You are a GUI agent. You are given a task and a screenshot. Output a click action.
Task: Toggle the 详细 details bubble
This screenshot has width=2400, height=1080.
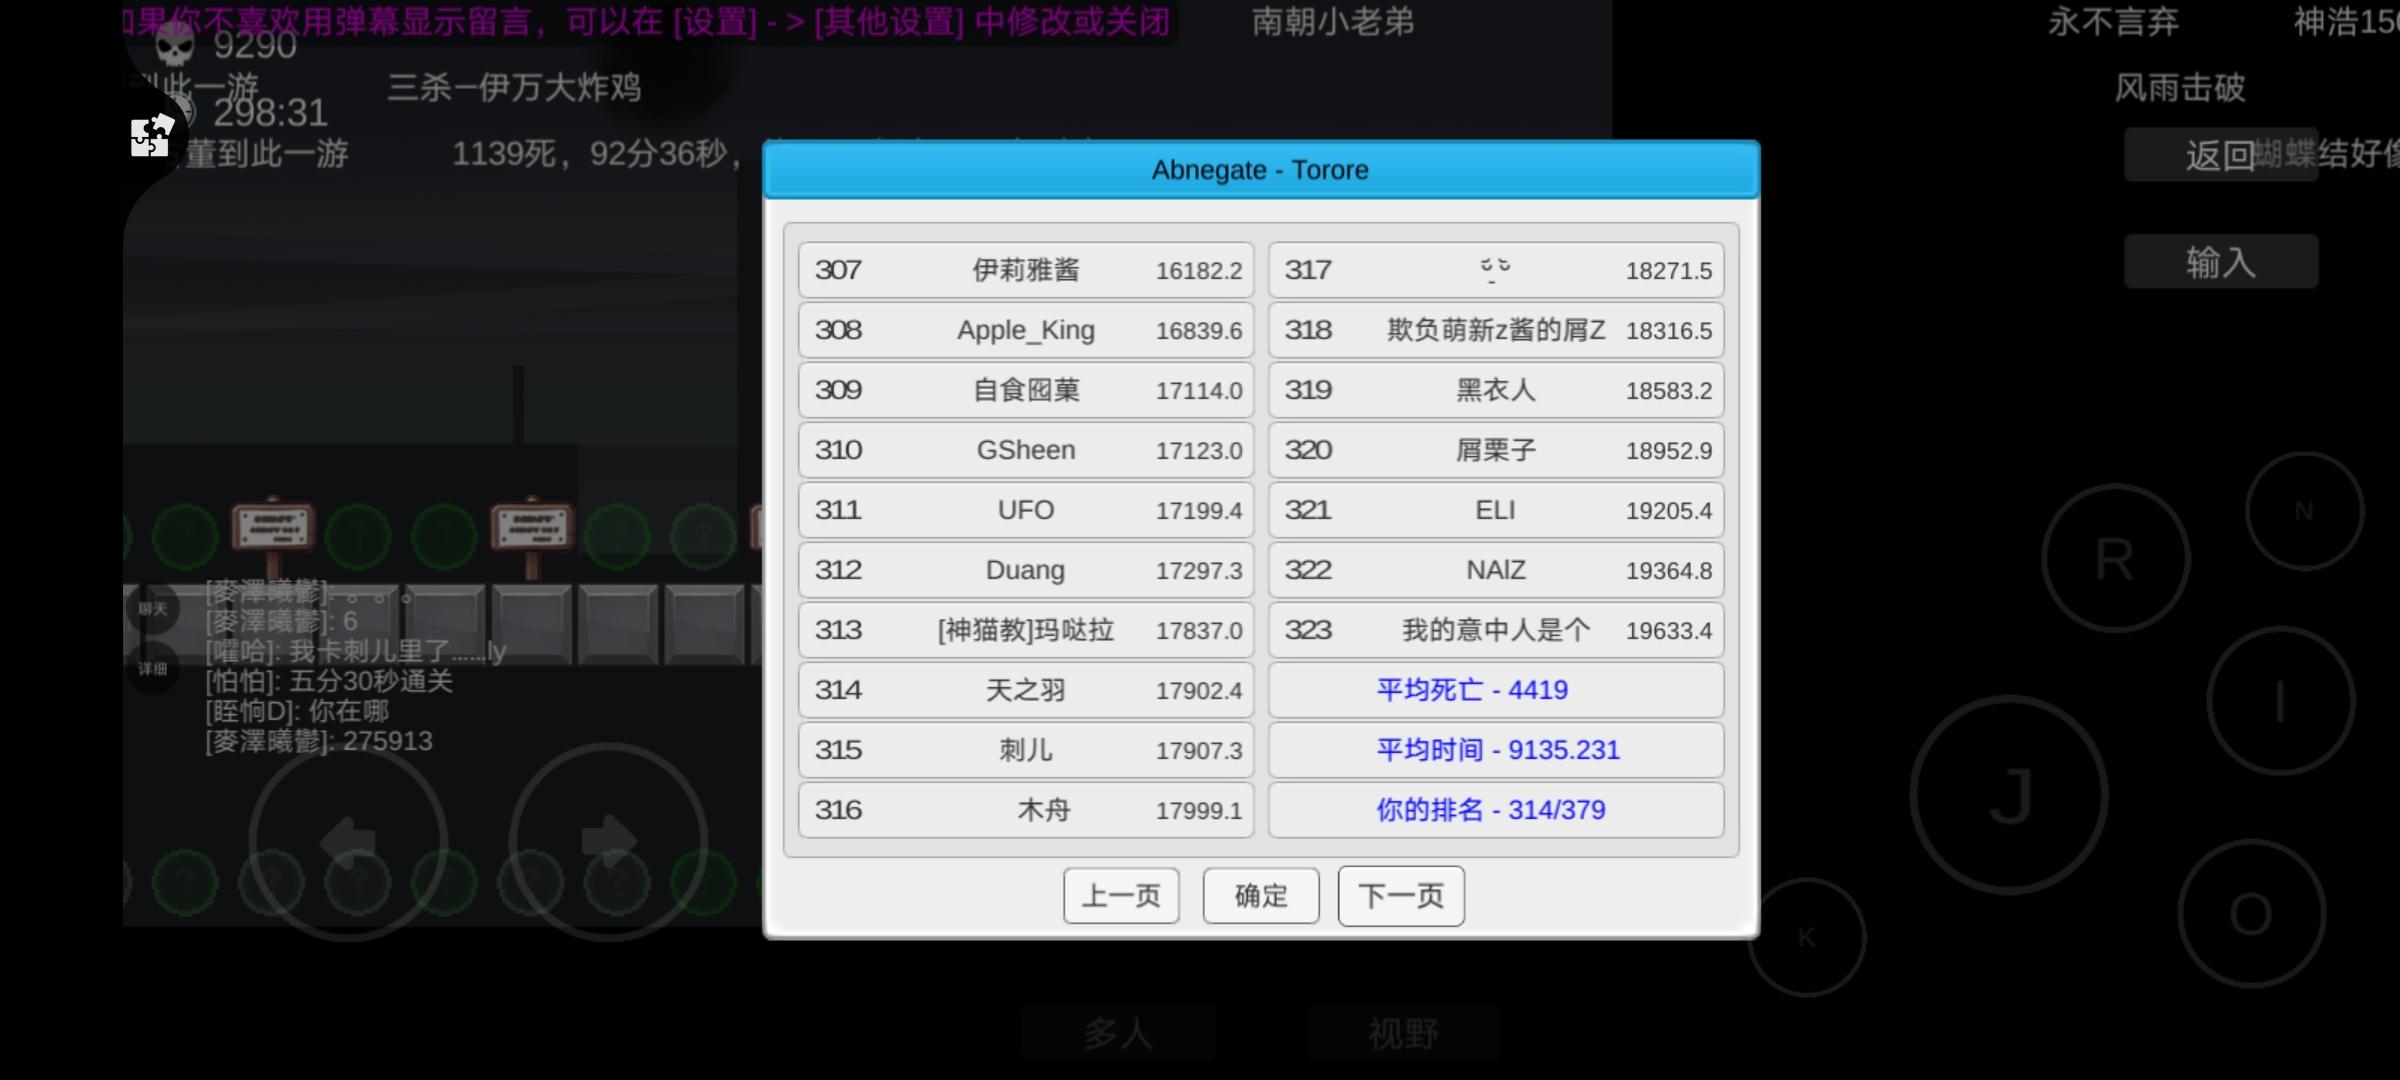pyautogui.click(x=153, y=668)
